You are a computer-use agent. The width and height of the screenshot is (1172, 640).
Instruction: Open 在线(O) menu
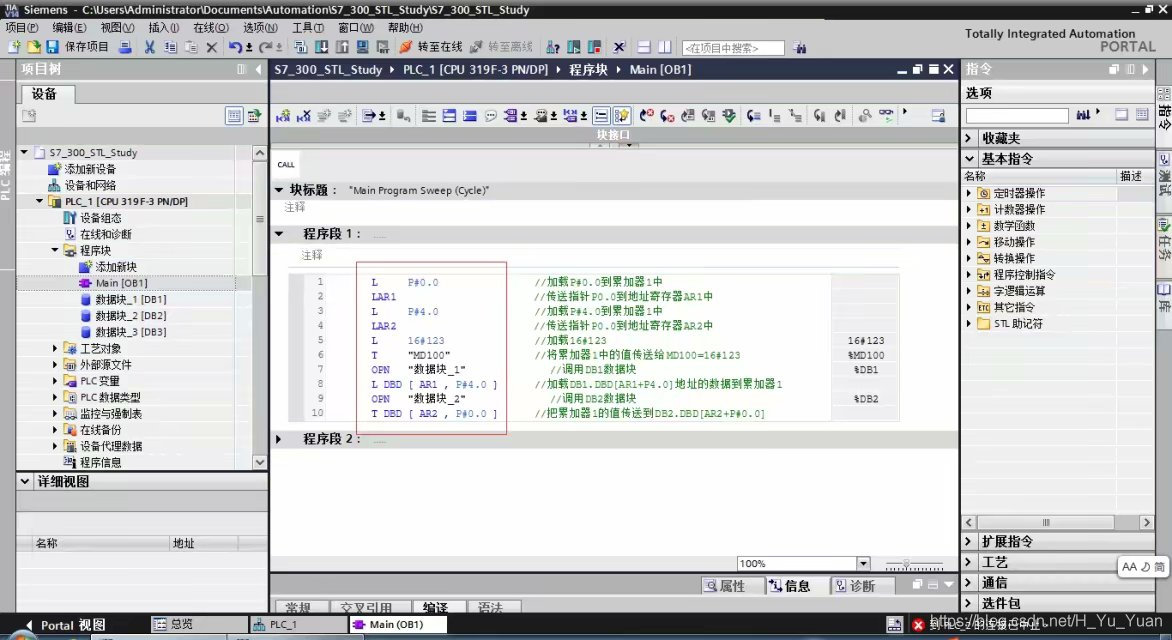(x=211, y=28)
